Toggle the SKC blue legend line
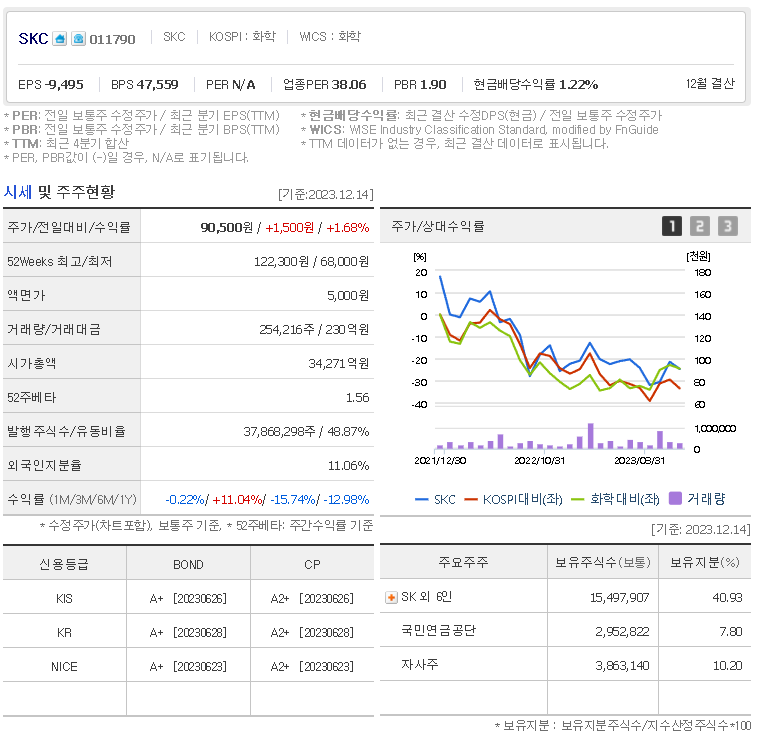 435,500
